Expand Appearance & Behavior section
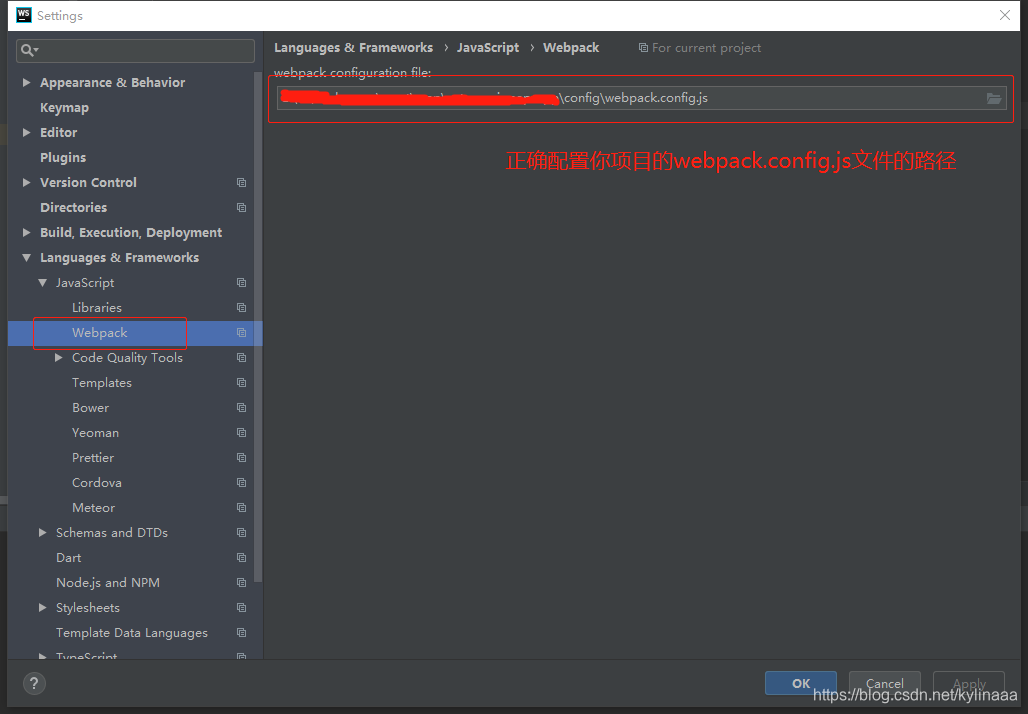 tap(26, 83)
